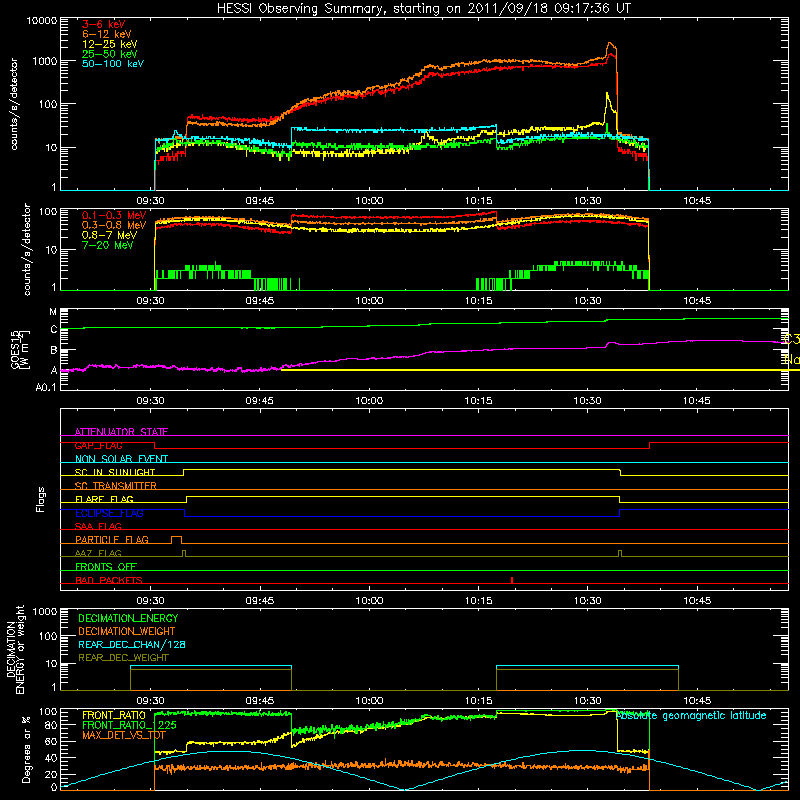
Task: Click the A0.1 tick label on GOES plot
Action: click(x=46, y=388)
